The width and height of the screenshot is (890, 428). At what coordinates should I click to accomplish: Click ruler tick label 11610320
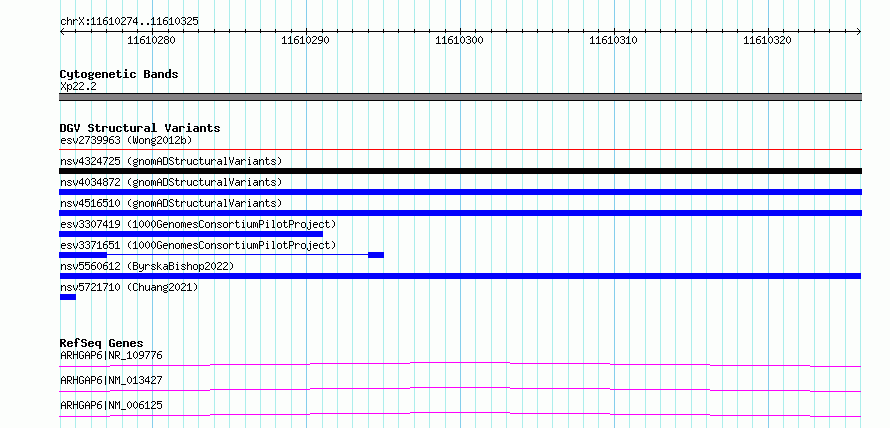[x=767, y=40]
